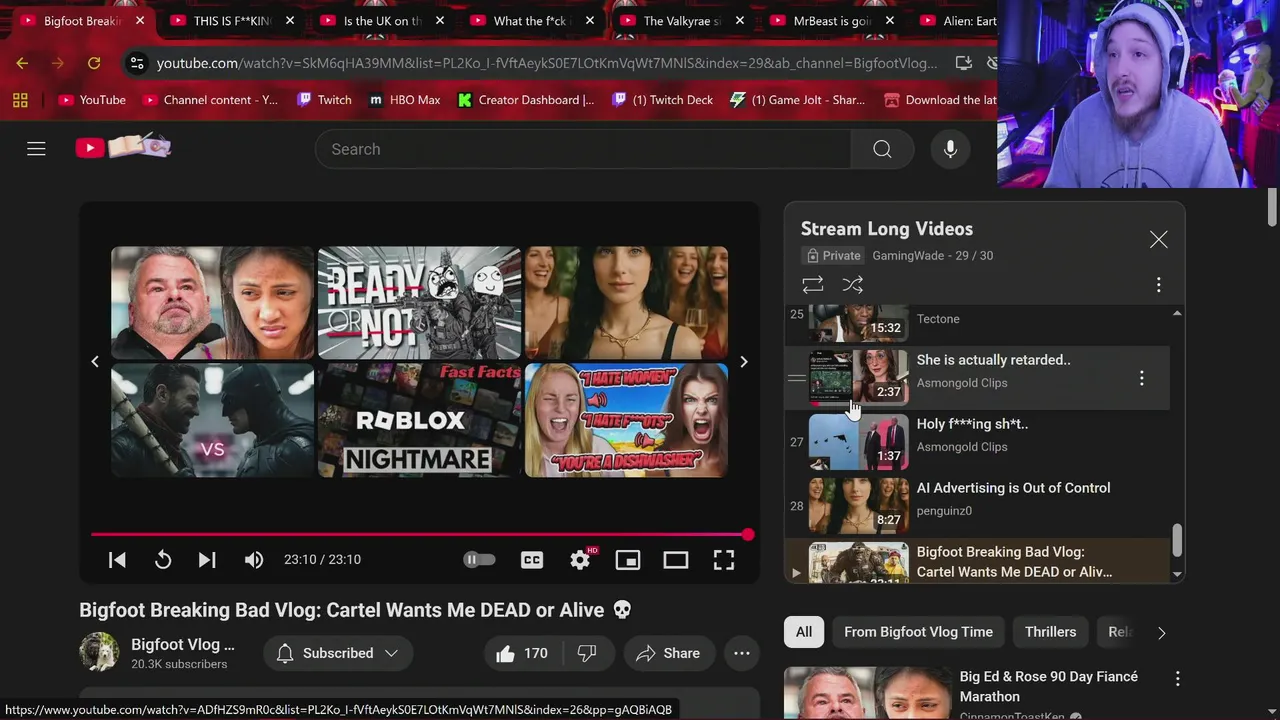Image resolution: width=1280 pixels, height=720 pixels.
Task: Dislike the video thumbs down
Action: click(x=587, y=653)
